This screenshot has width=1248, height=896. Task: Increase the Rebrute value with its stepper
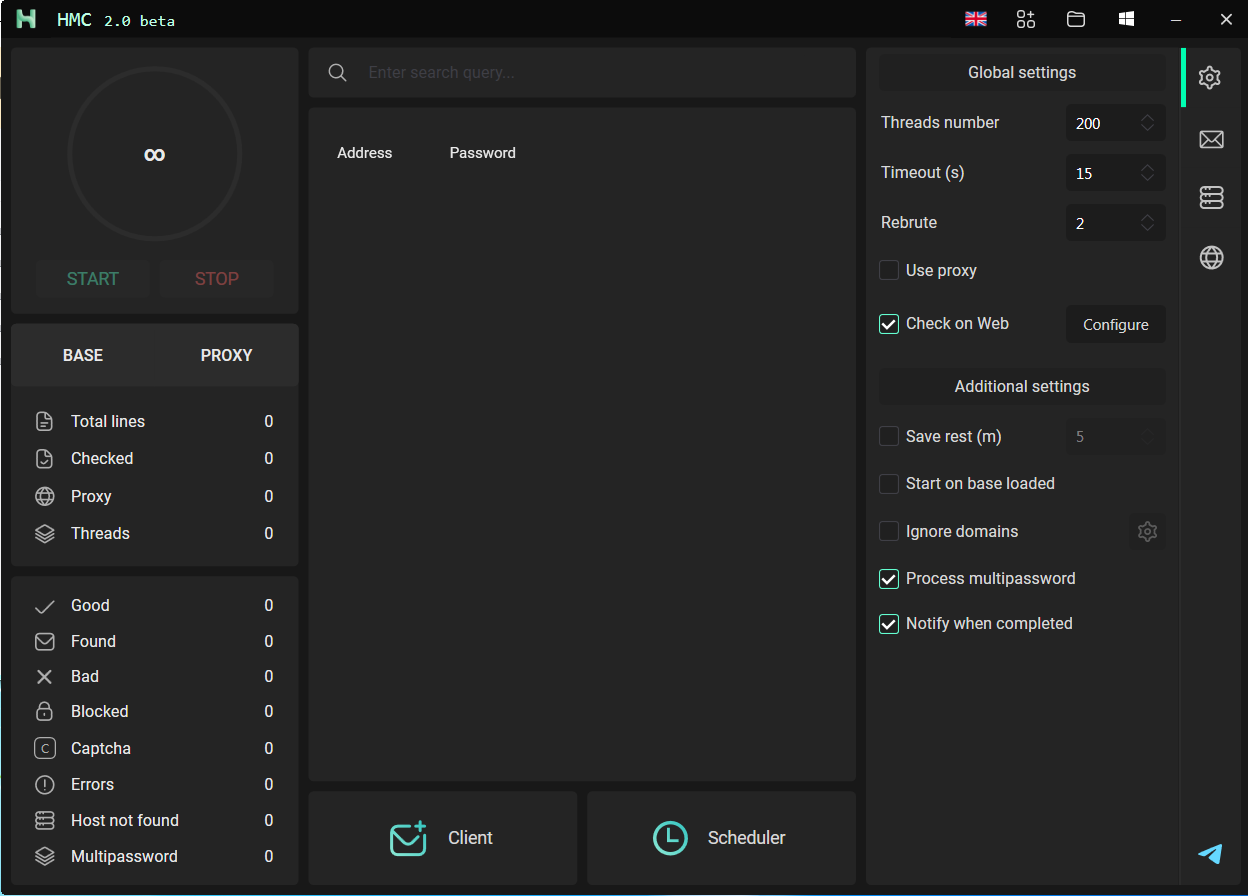point(1146,217)
